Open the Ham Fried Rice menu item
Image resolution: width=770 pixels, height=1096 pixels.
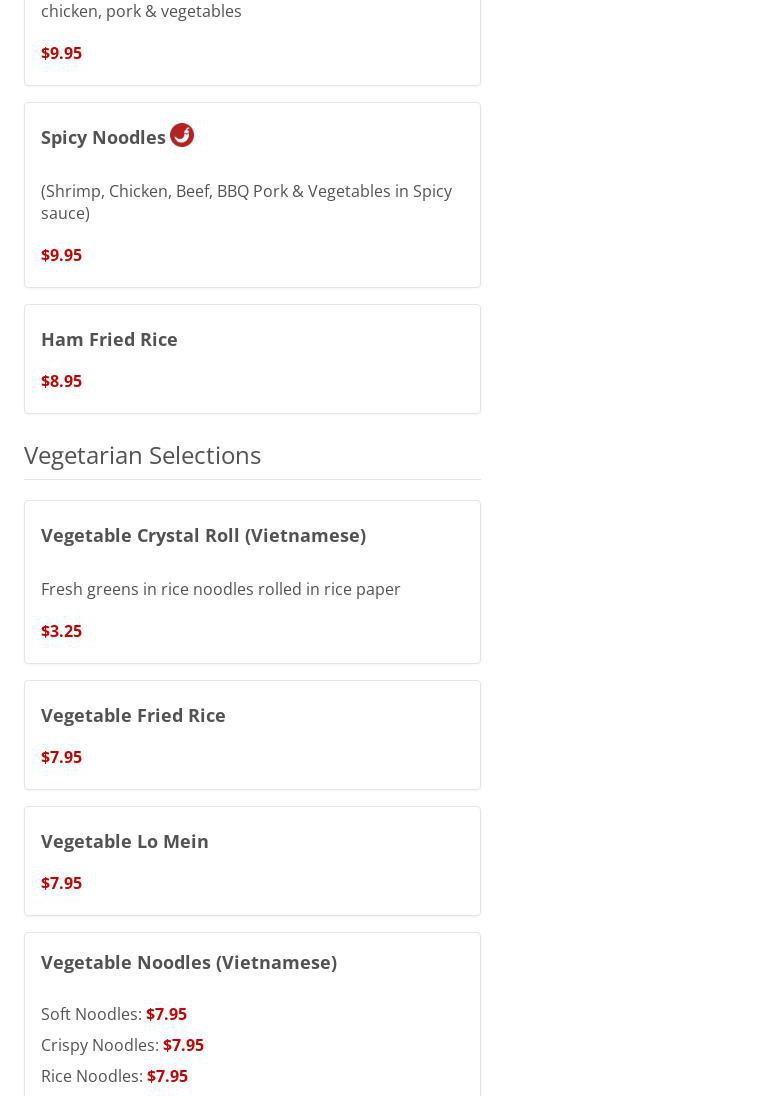tap(109, 339)
